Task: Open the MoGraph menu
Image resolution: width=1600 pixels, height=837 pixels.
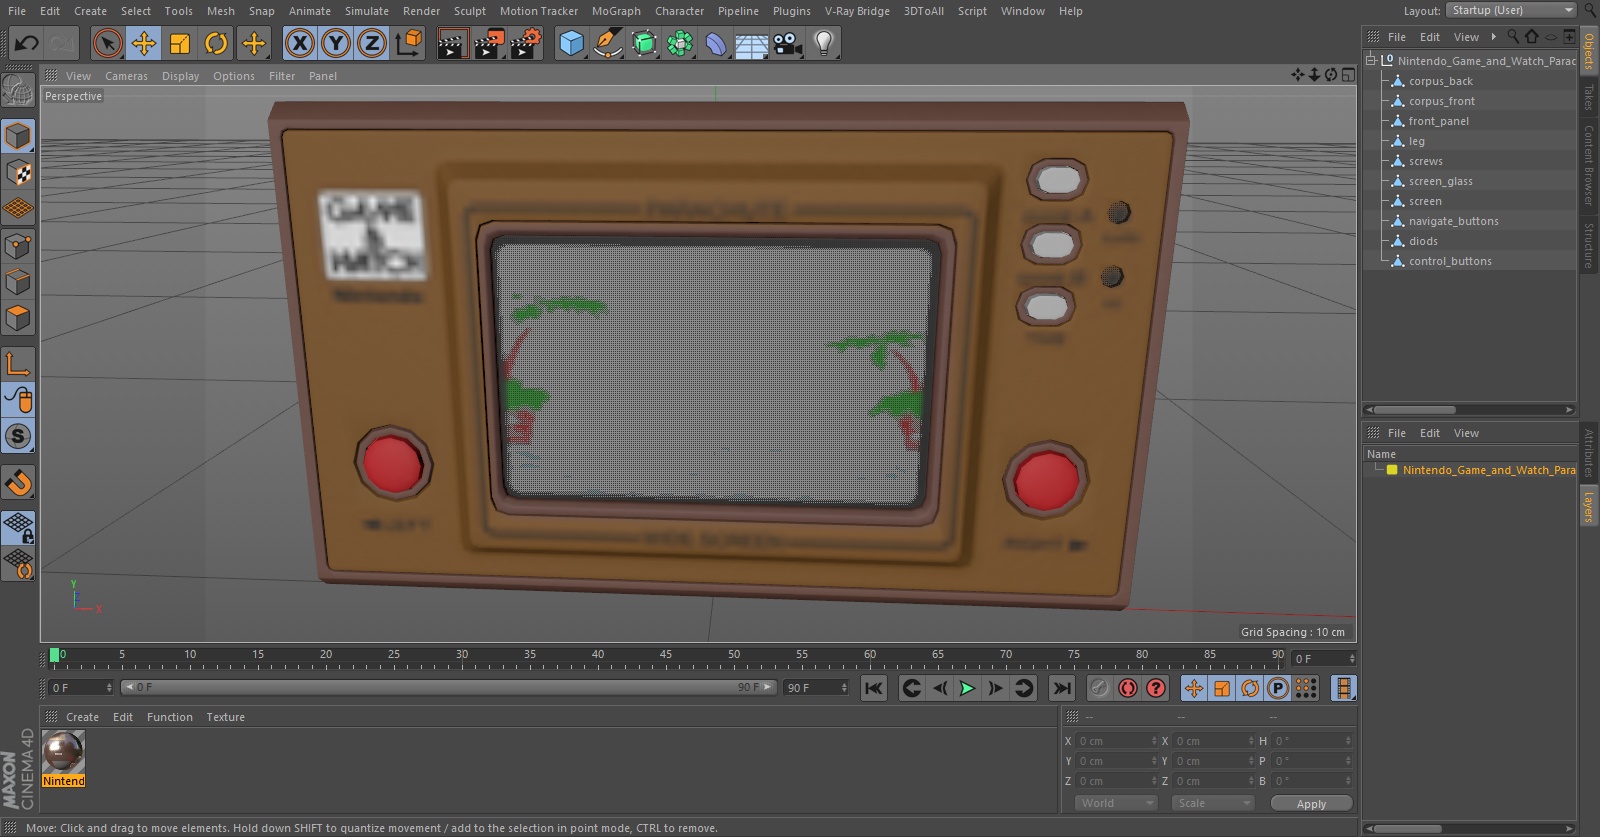Action: click(616, 11)
